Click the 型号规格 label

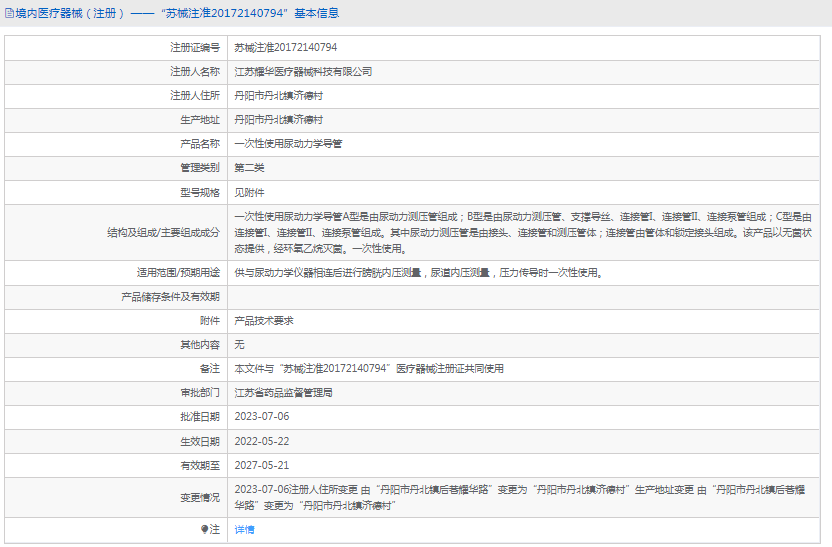pyautogui.click(x=200, y=193)
